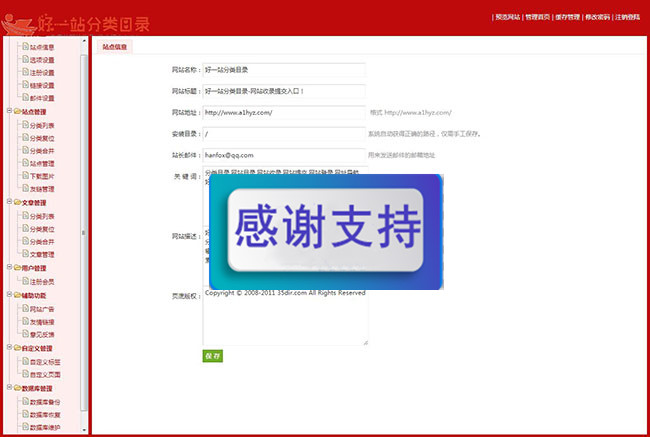Switch to the 站点信息 tab
Image resolution: width=650 pixels, height=437 pixels.
click(x=115, y=47)
